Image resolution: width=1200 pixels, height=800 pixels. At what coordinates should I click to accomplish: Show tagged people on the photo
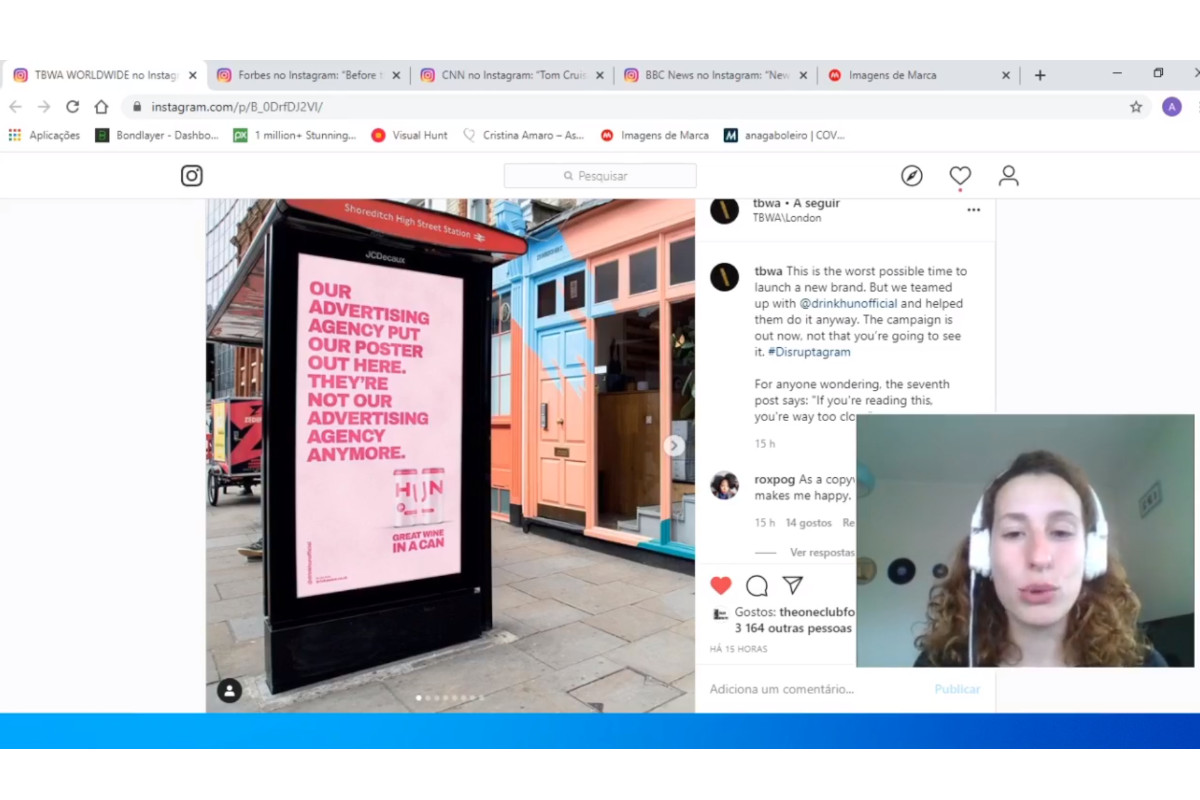click(229, 690)
